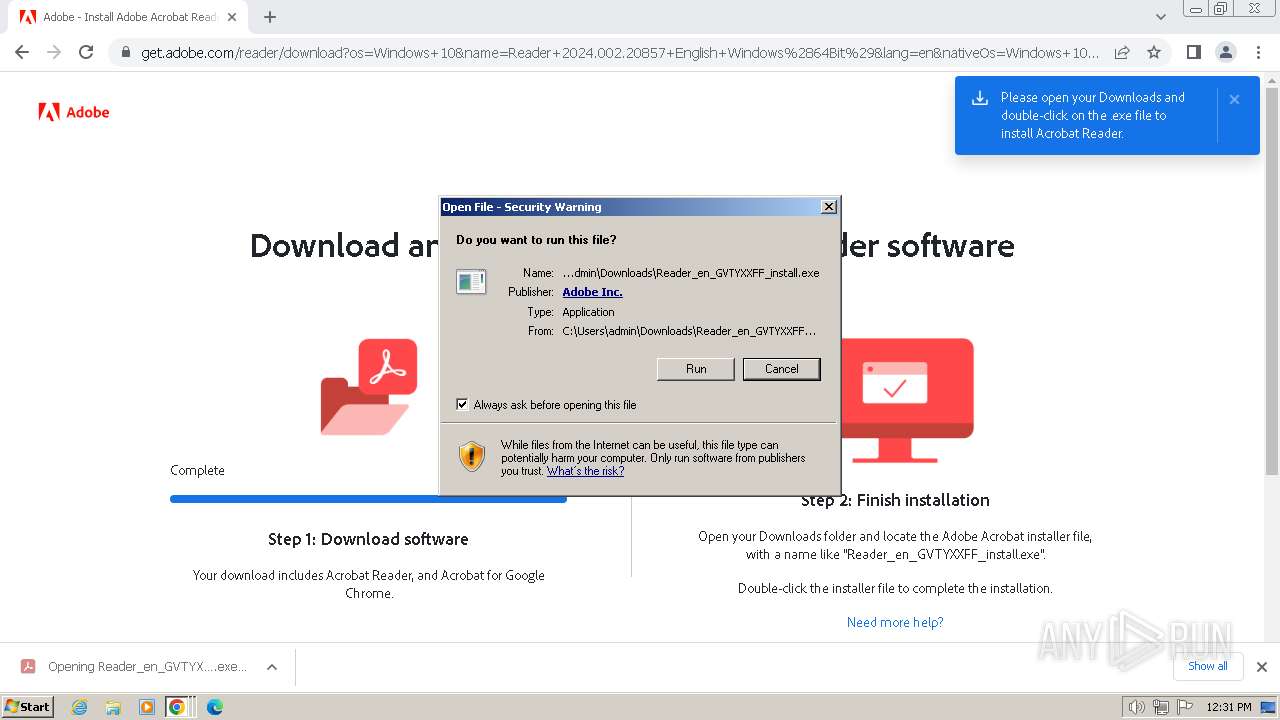Screen dimensions: 1280x720
Task: Click the Need more help? link
Action: click(895, 622)
